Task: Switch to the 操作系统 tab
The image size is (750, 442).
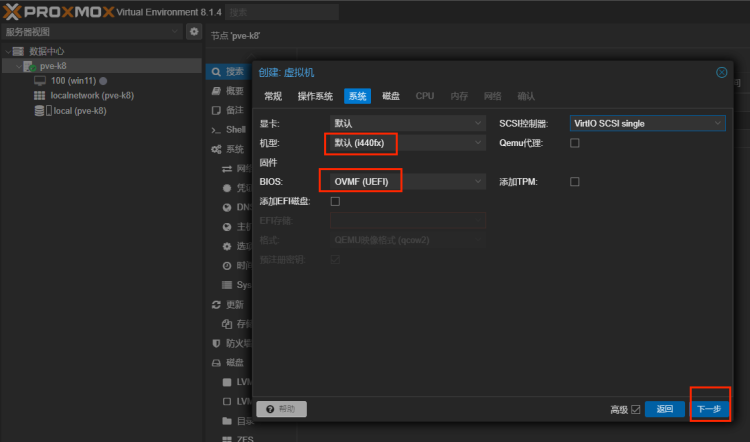Action: click(x=315, y=96)
